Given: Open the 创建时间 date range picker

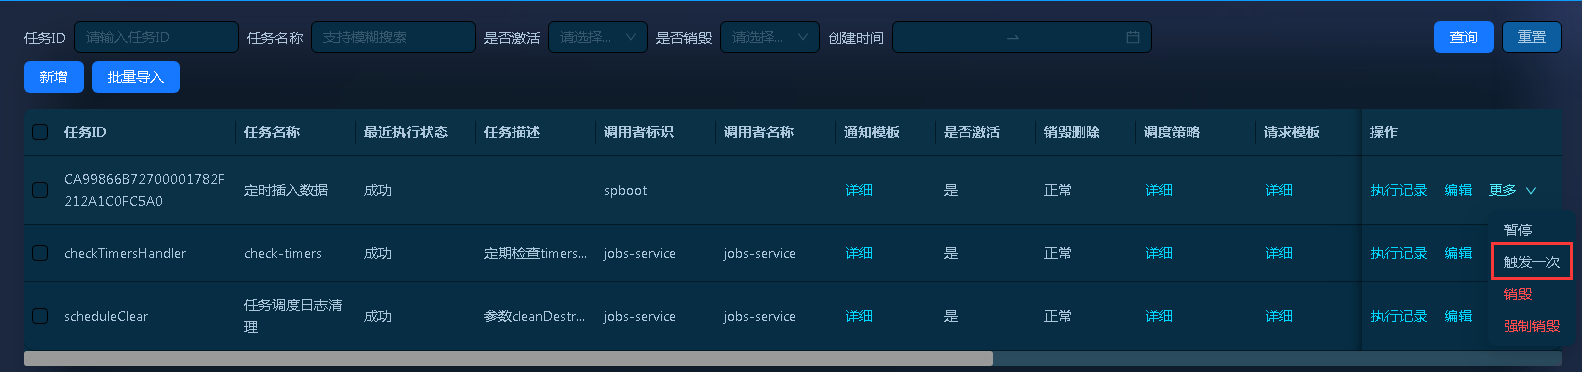Looking at the screenshot, I should pyautogui.click(x=1021, y=37).
